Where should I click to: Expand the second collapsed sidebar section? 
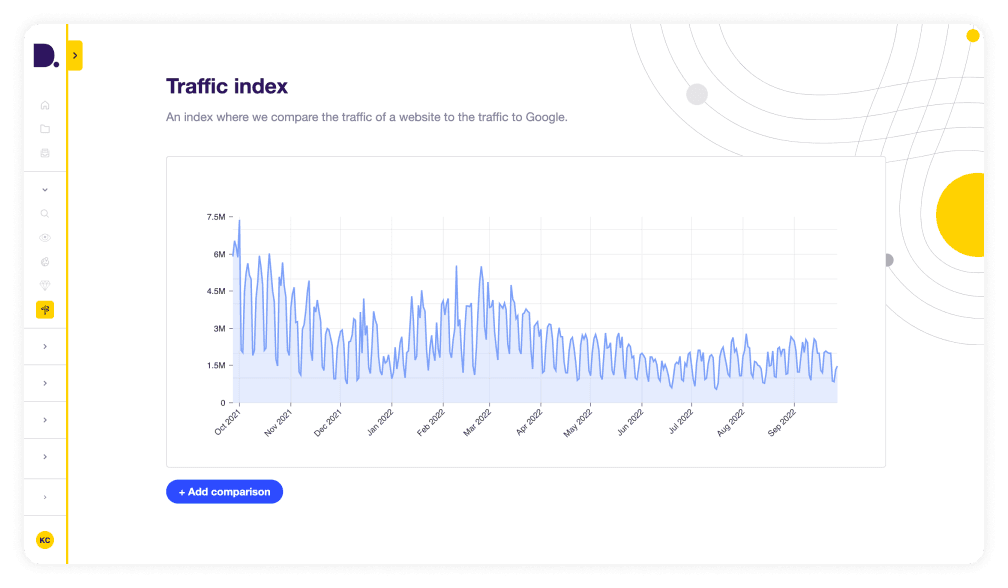(x=45, y=383)
